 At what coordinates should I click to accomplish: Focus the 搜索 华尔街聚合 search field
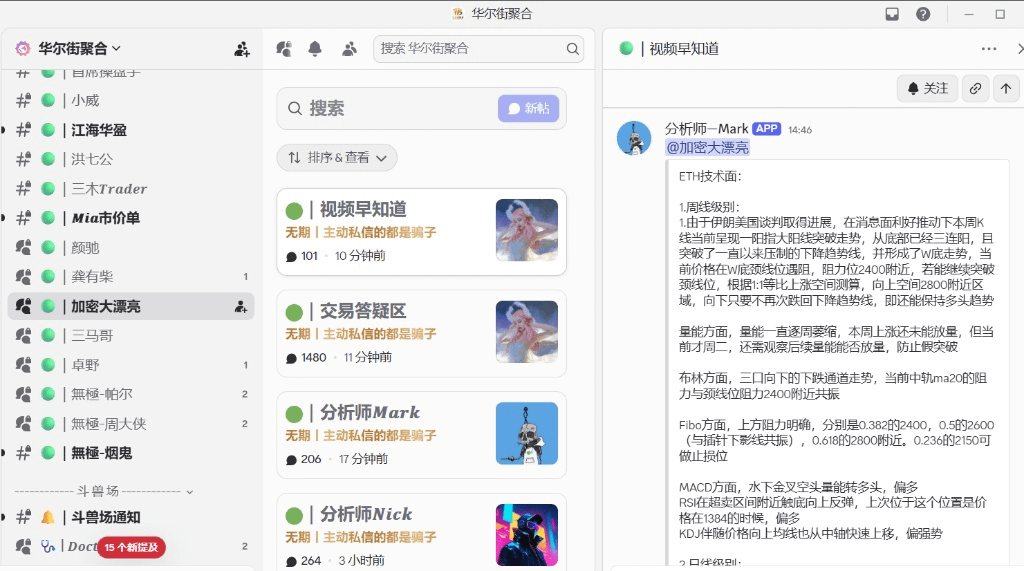(x=468, y=48)
